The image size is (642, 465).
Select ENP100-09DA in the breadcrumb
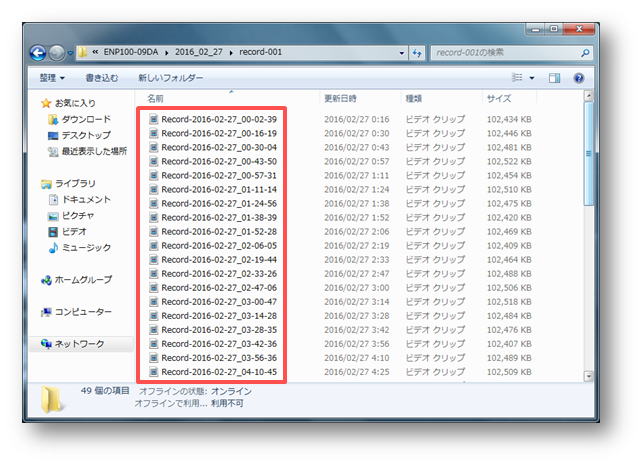(131, 52)
